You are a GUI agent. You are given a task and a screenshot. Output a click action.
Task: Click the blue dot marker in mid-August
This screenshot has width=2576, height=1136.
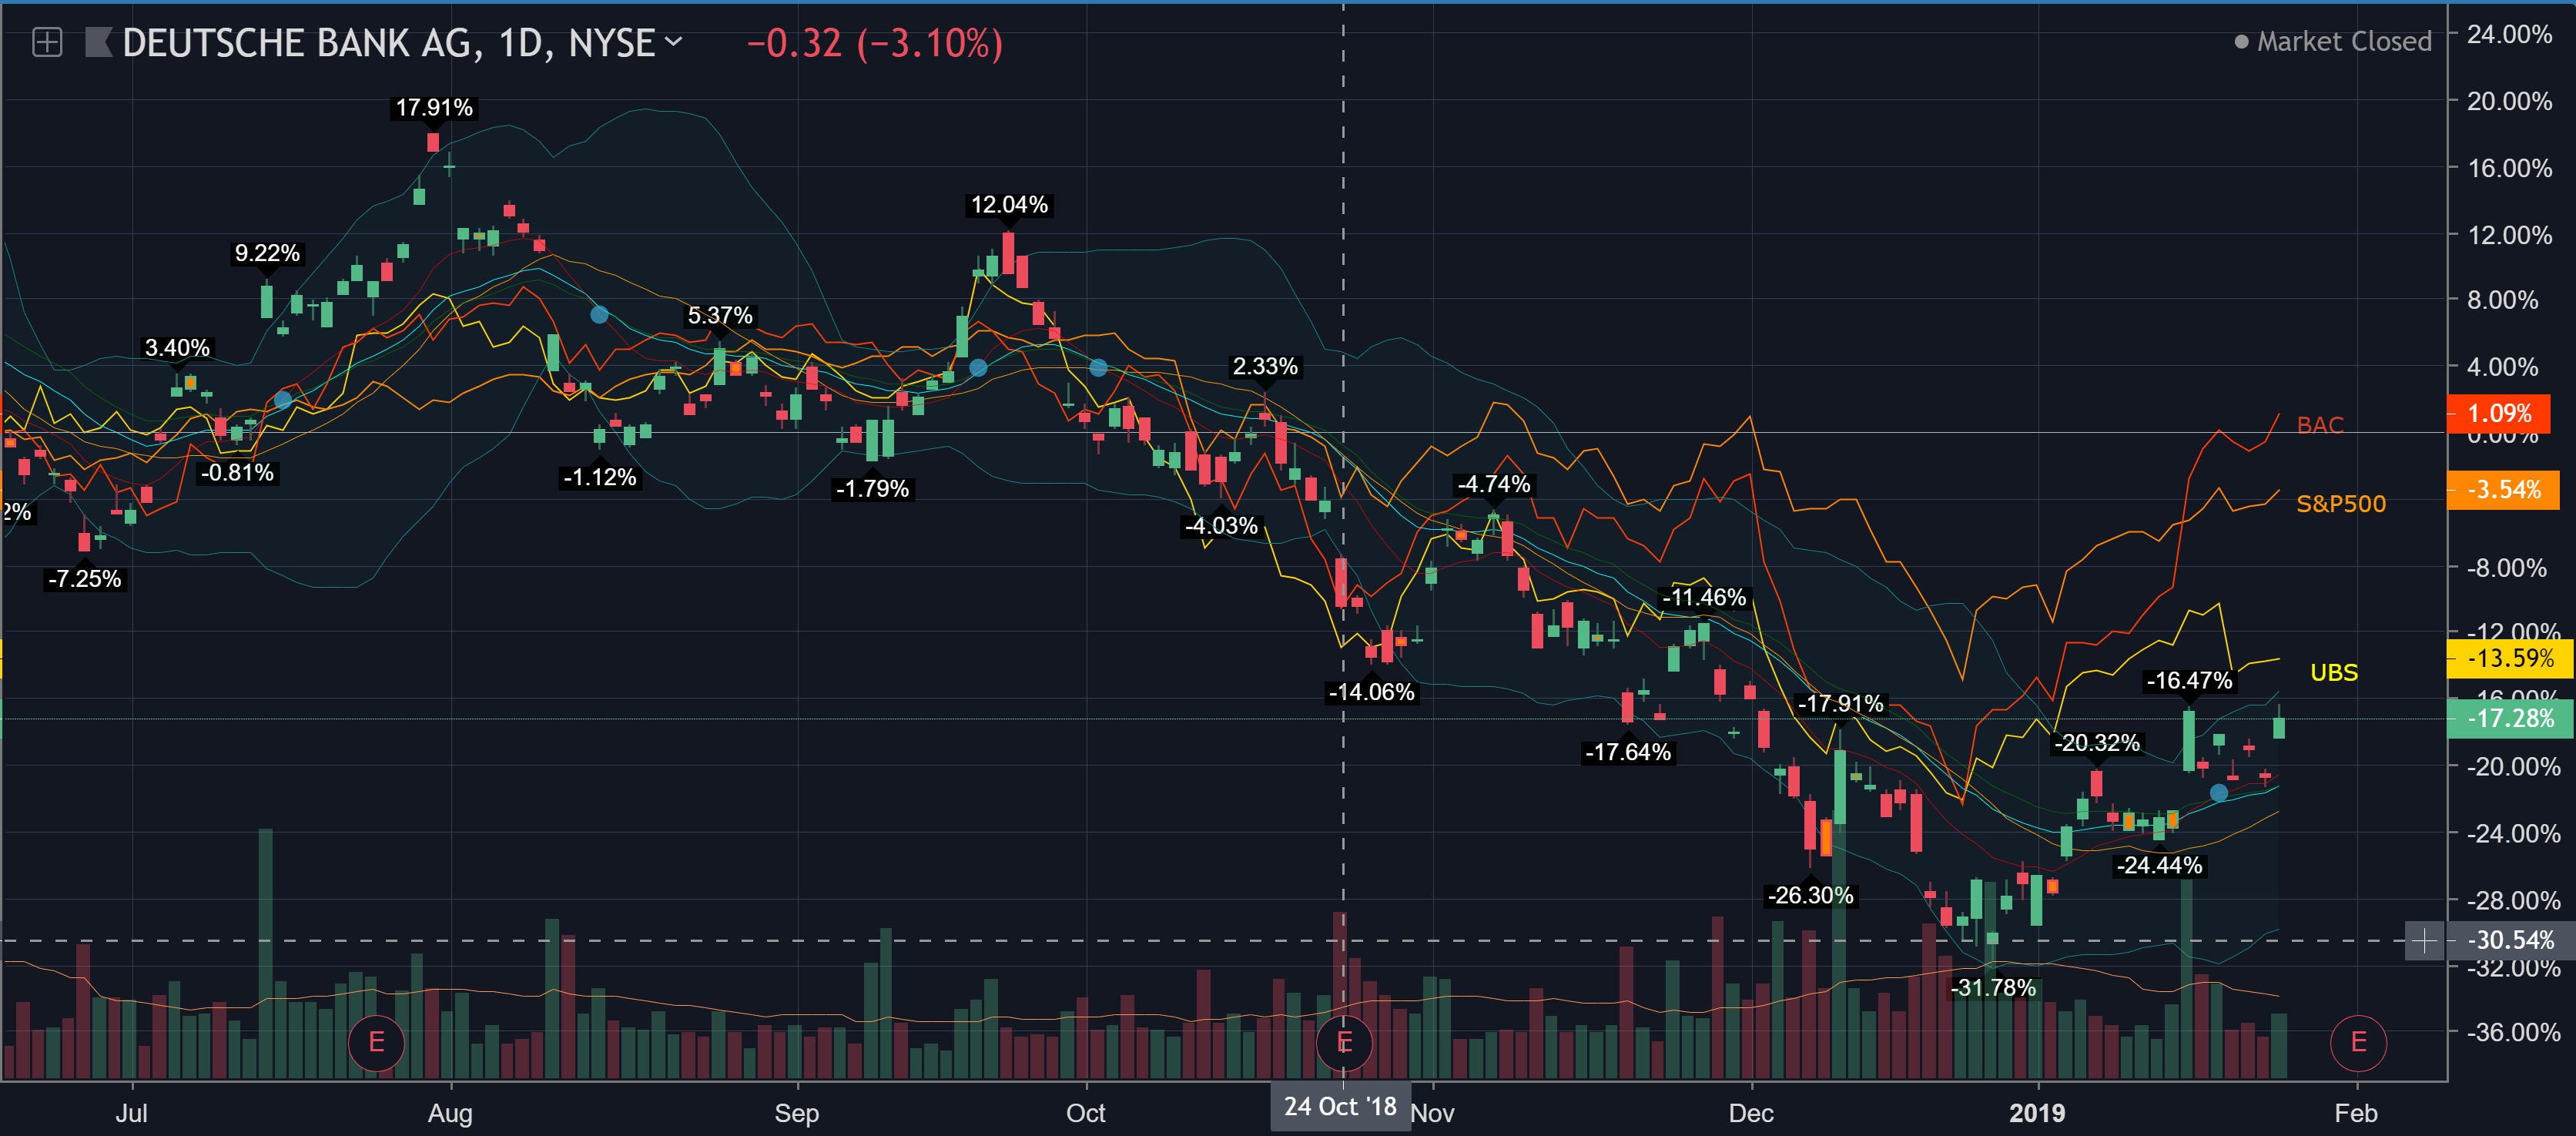coord(598,314)
